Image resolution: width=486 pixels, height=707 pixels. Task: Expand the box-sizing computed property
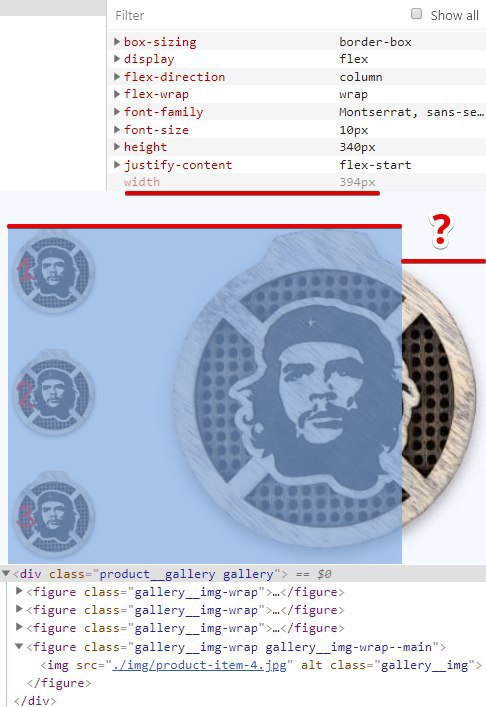[x=117, y=41]
